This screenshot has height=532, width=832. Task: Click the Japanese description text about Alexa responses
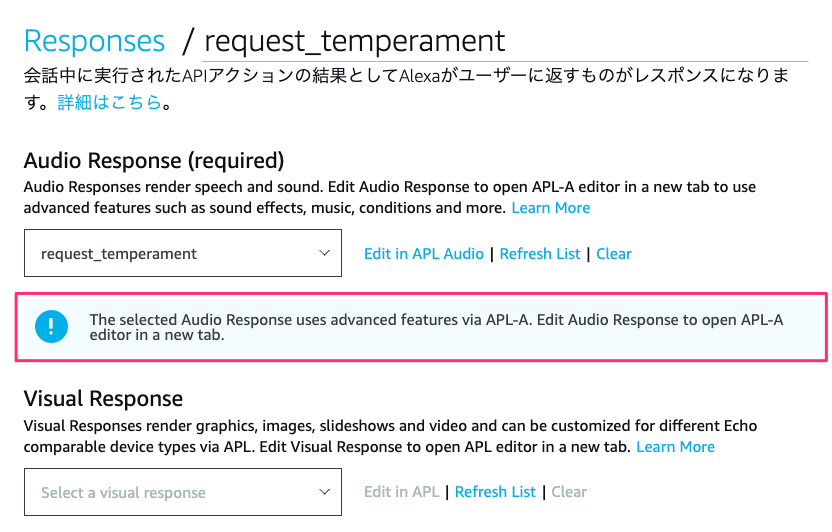[400, 76]
